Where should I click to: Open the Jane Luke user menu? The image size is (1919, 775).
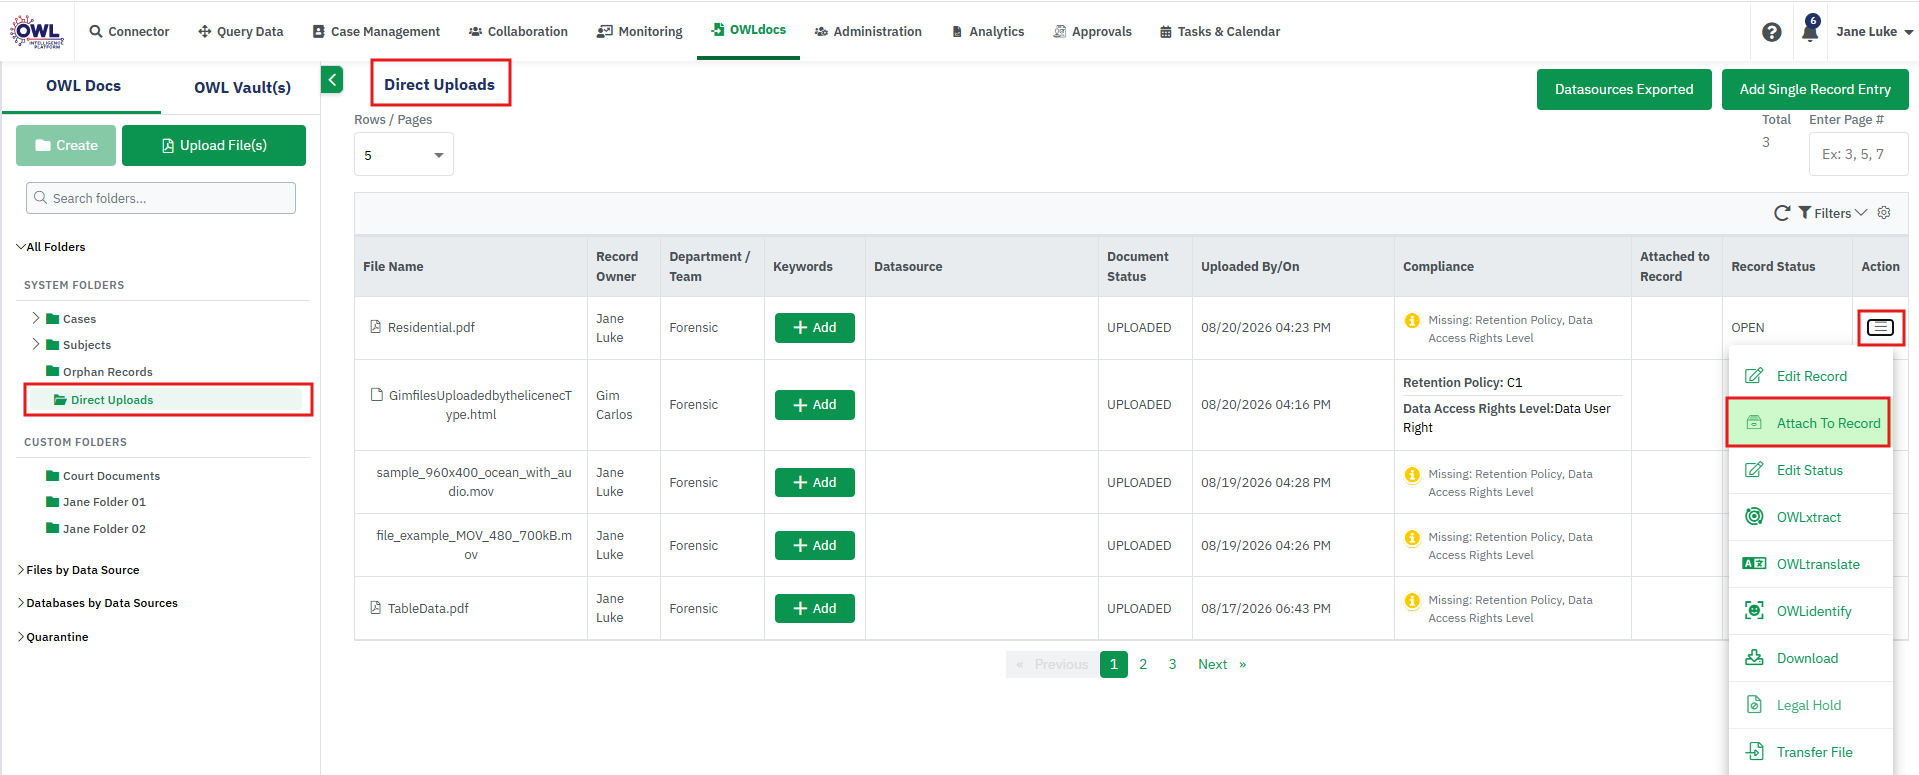[1874, 32]
